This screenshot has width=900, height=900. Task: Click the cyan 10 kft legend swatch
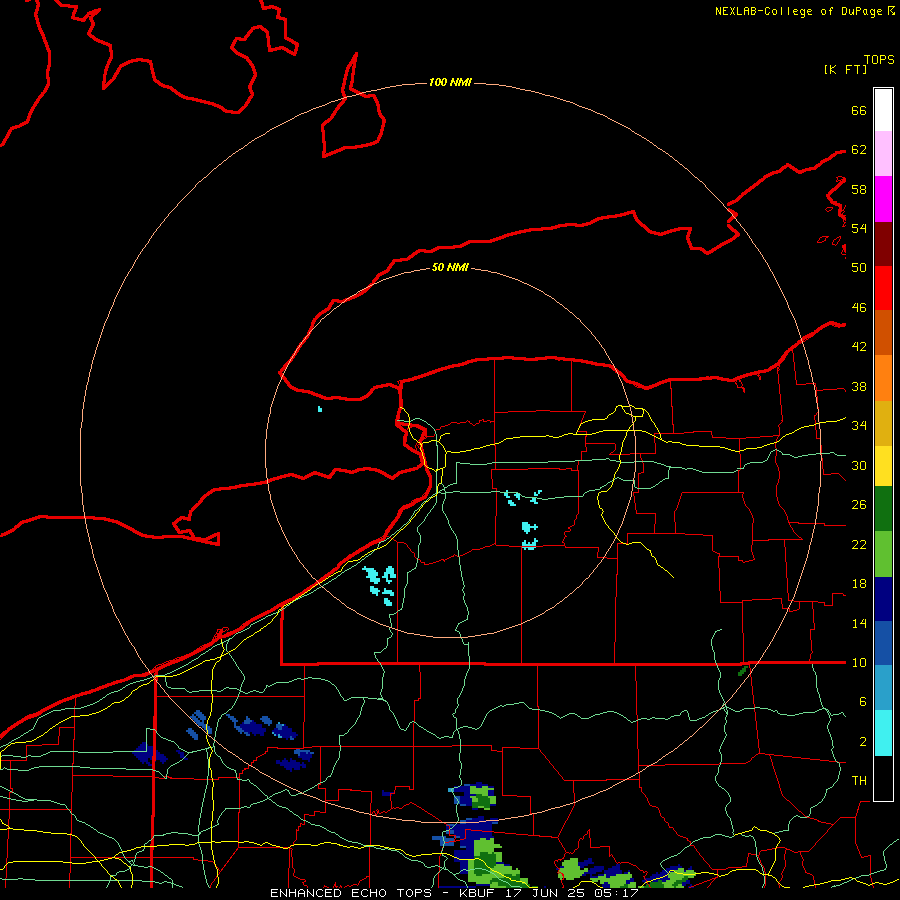coord(883,733)
